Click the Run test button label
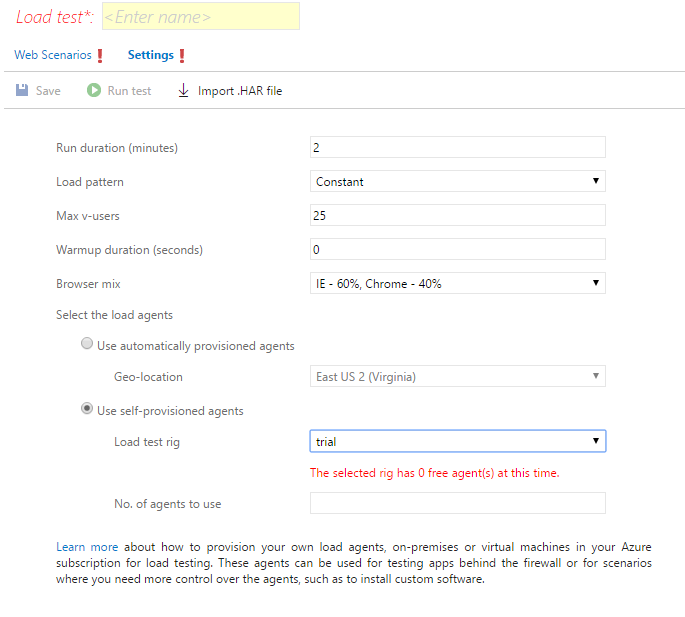 129,91
